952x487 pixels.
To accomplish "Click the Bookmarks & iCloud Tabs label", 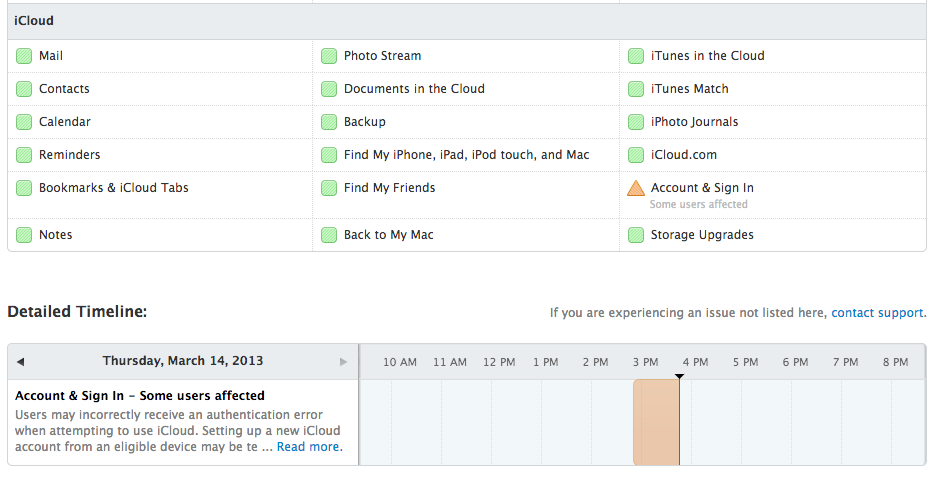I will point(114,188).
